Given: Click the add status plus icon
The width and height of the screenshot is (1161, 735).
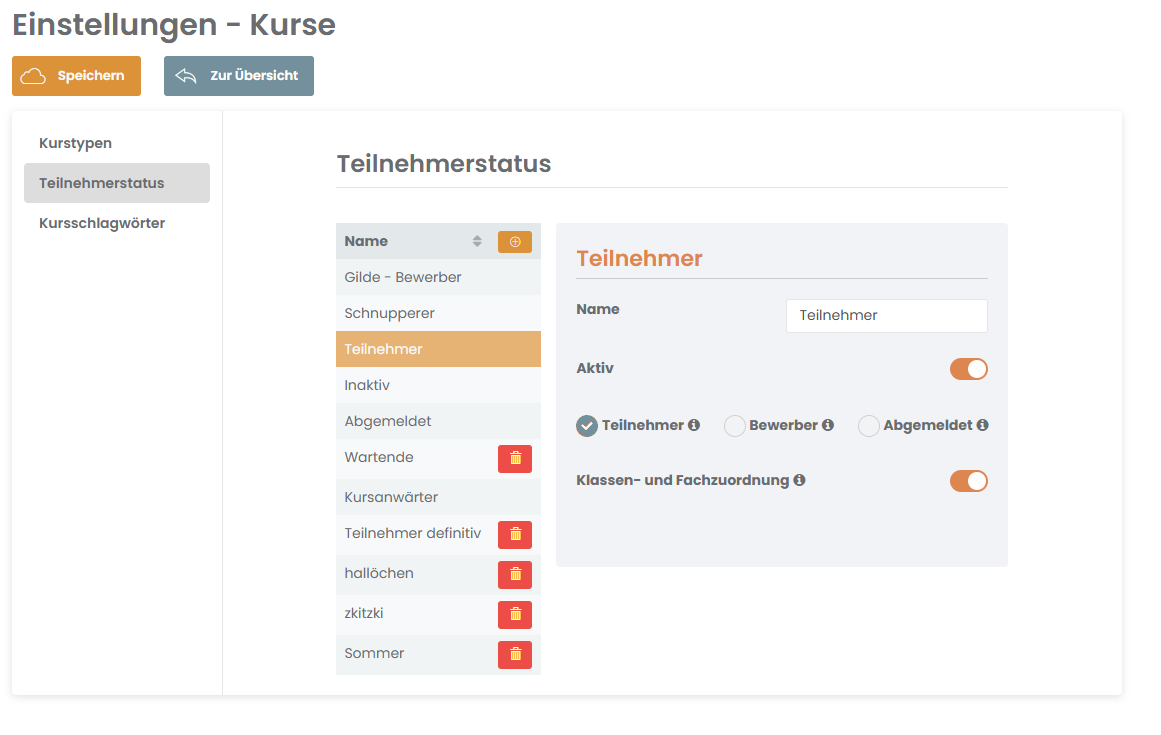Looking at the screenshot, I should click(x=515, y=242).
